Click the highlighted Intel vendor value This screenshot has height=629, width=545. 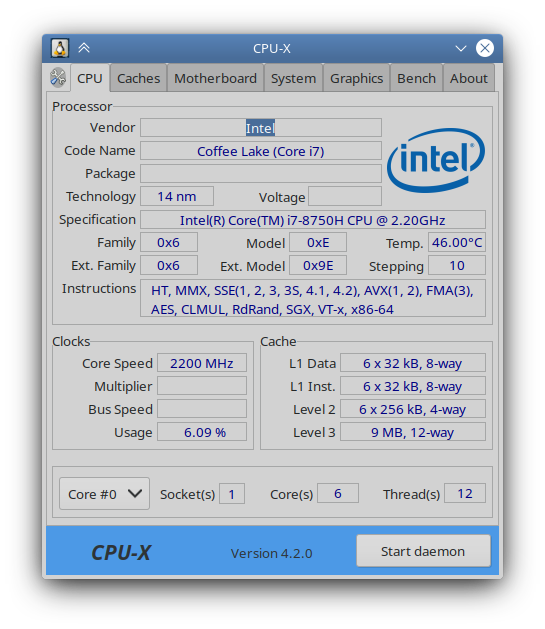(260, 128)
